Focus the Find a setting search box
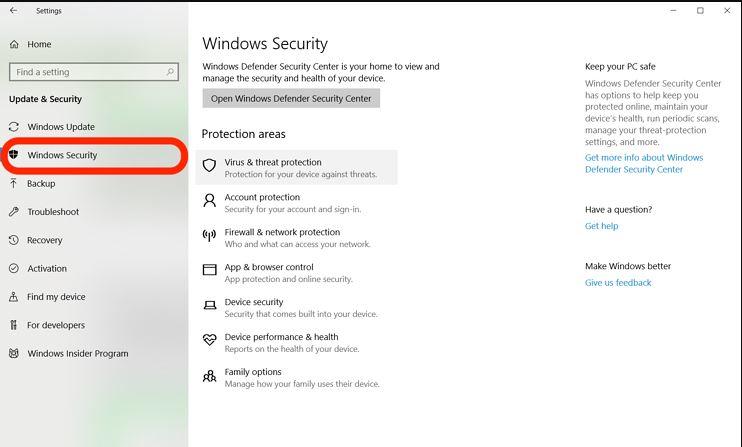The image size is (742, 447). 94,72
